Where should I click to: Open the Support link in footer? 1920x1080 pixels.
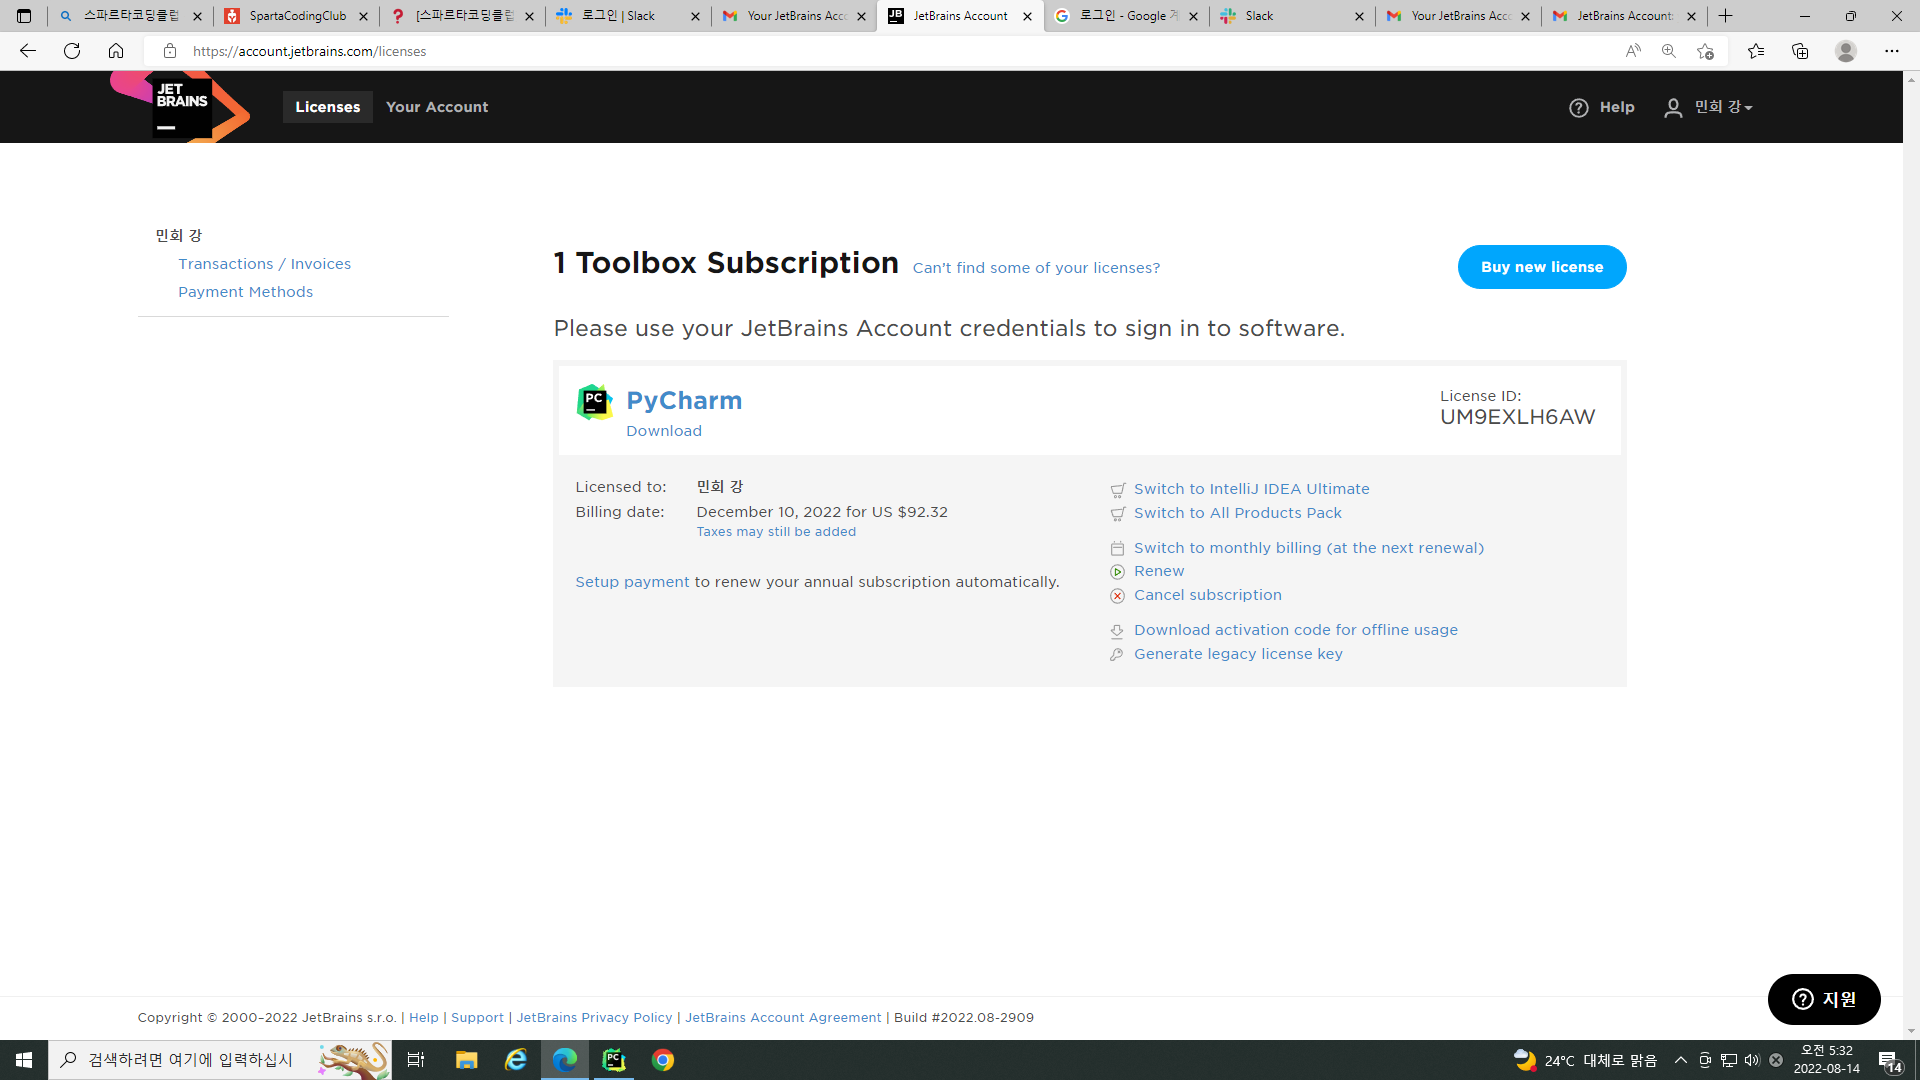[477, 1018]
